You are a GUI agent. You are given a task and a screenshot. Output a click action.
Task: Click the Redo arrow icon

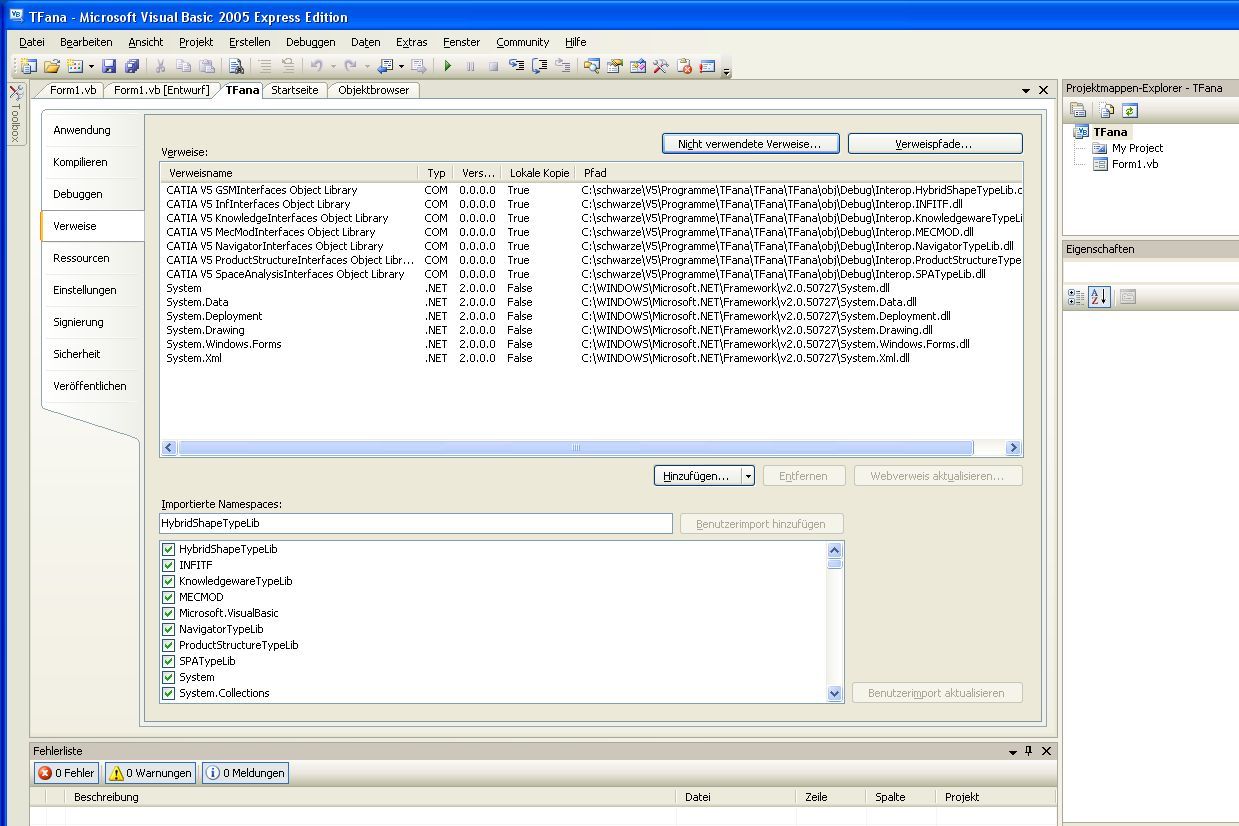pos(350,67)
